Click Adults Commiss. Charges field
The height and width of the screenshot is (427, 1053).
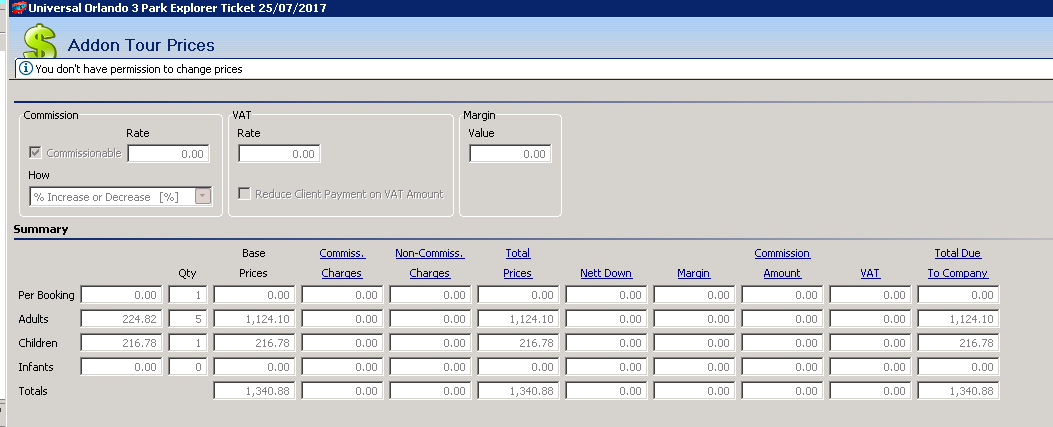[342, 319]
